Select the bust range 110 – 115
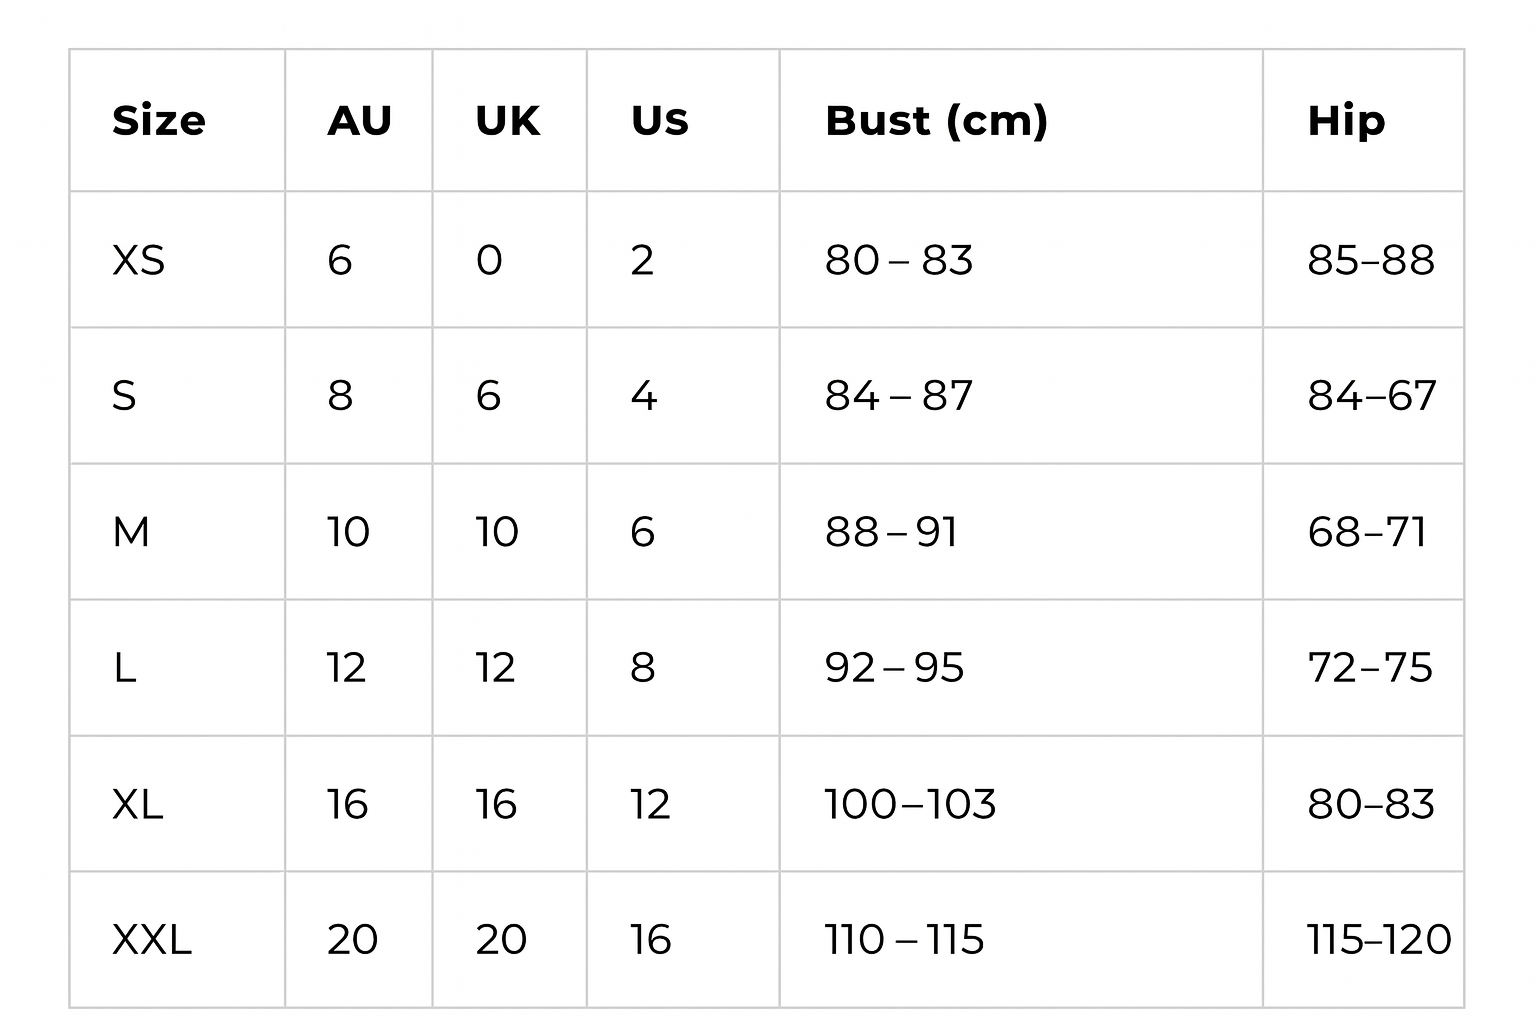Viewport: 1536px width, 1024px height. pyautogui.click(x=904, y=940)
